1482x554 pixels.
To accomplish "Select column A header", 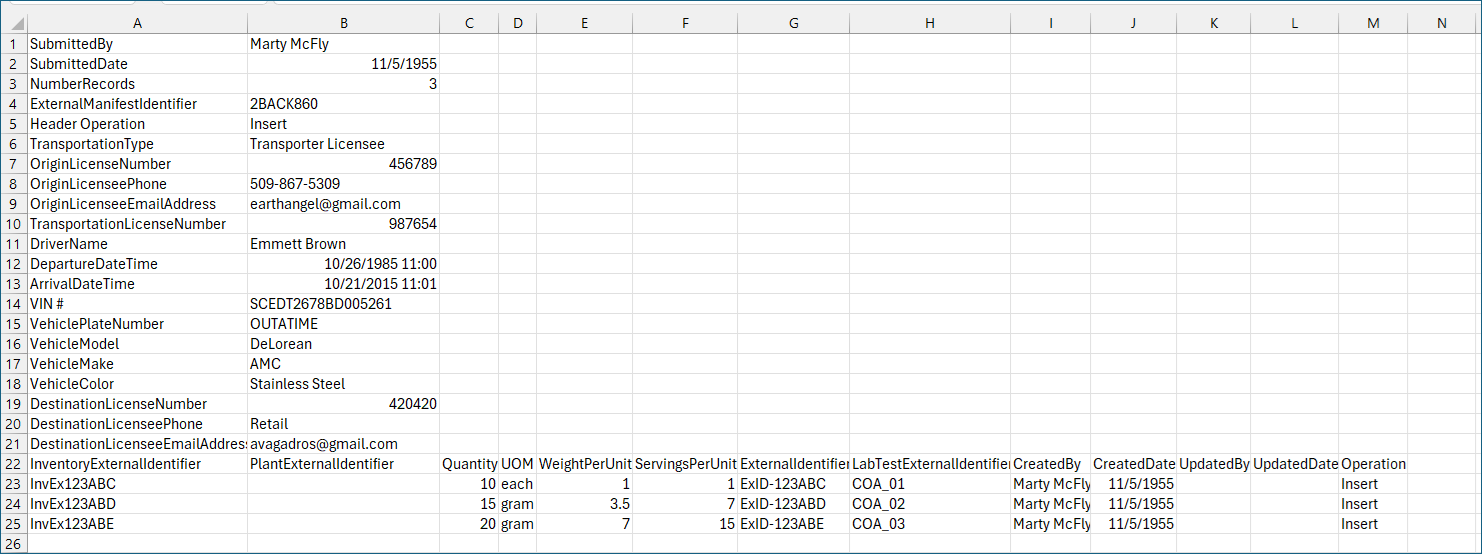I will point(137,23).
